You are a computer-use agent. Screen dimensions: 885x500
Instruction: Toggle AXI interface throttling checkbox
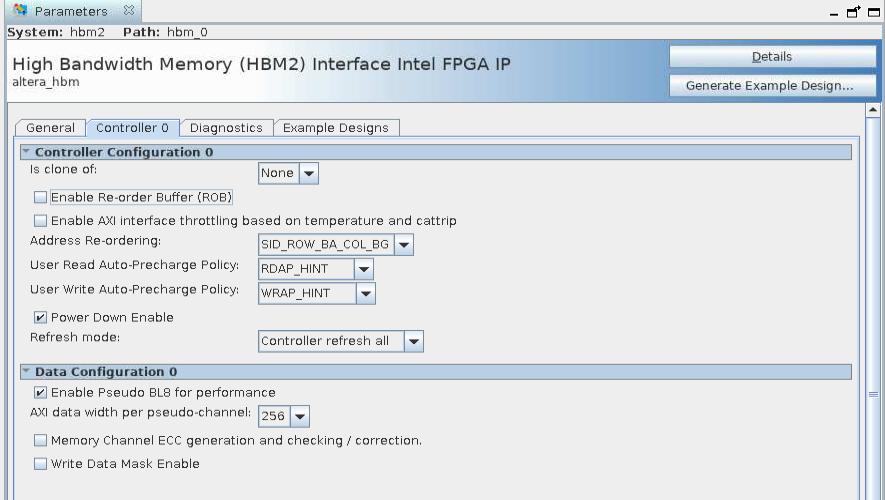point(41,221)
